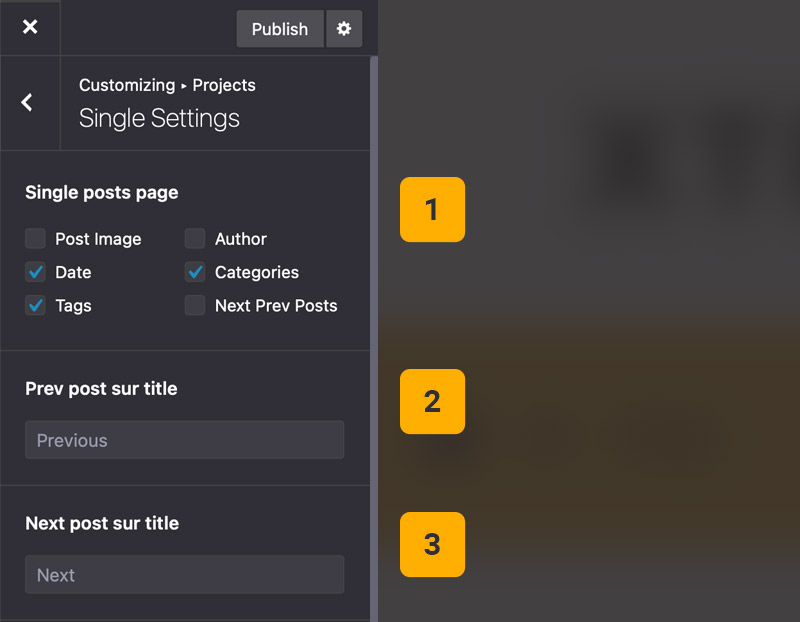This screenshot has height=622, width=800.
Task: Click the Publish button
Action: (280, 29)
